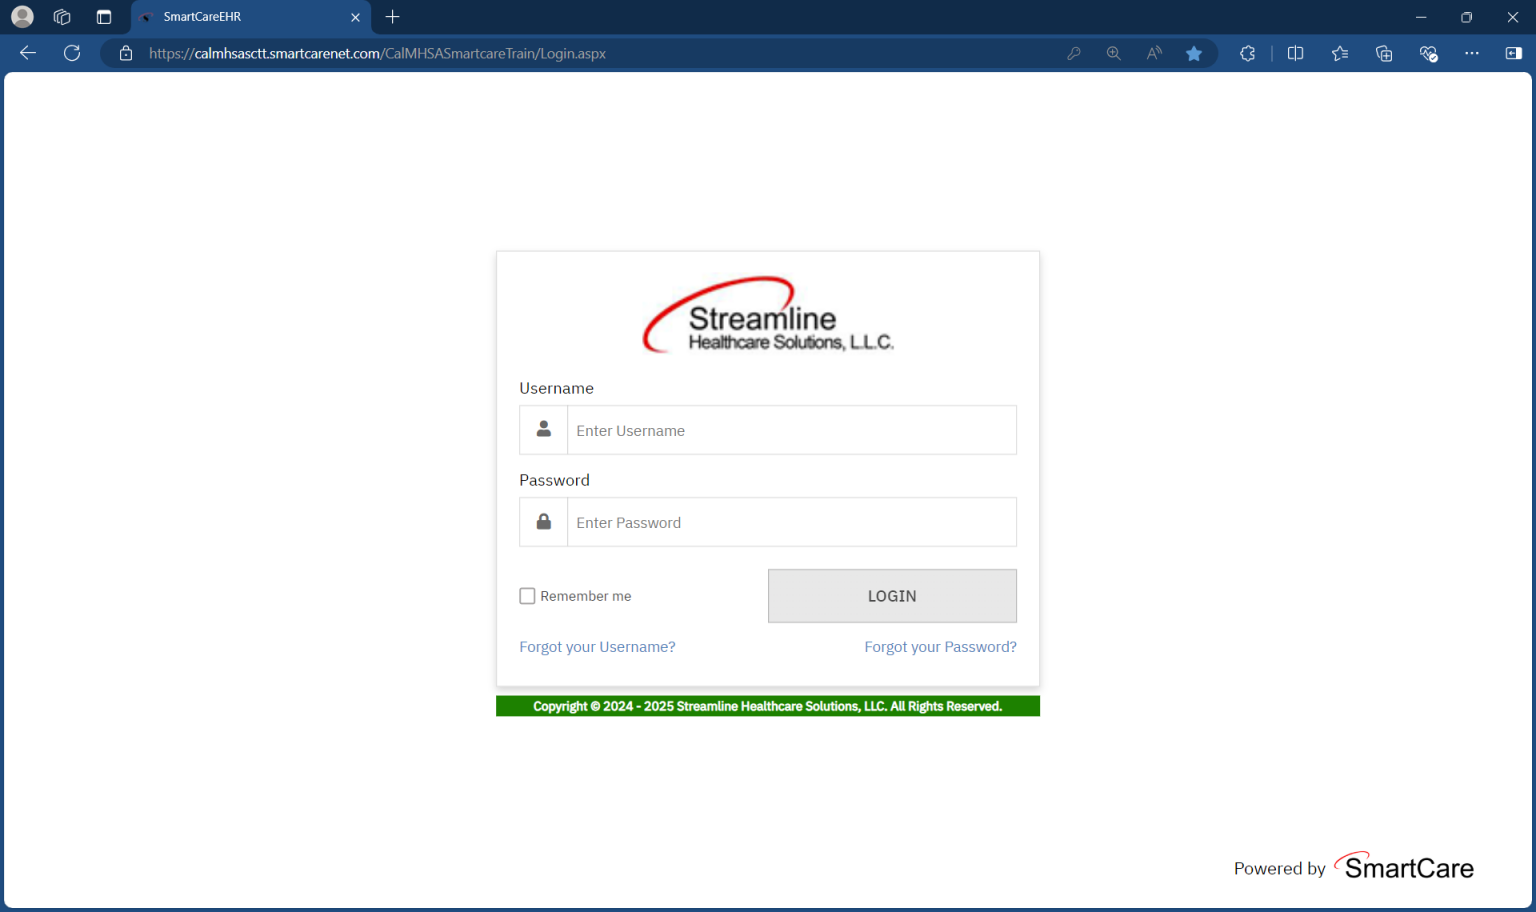Open Forgot your Username? link
Image resolution: width=1536 pixels, height=912 pixels.
597,646
